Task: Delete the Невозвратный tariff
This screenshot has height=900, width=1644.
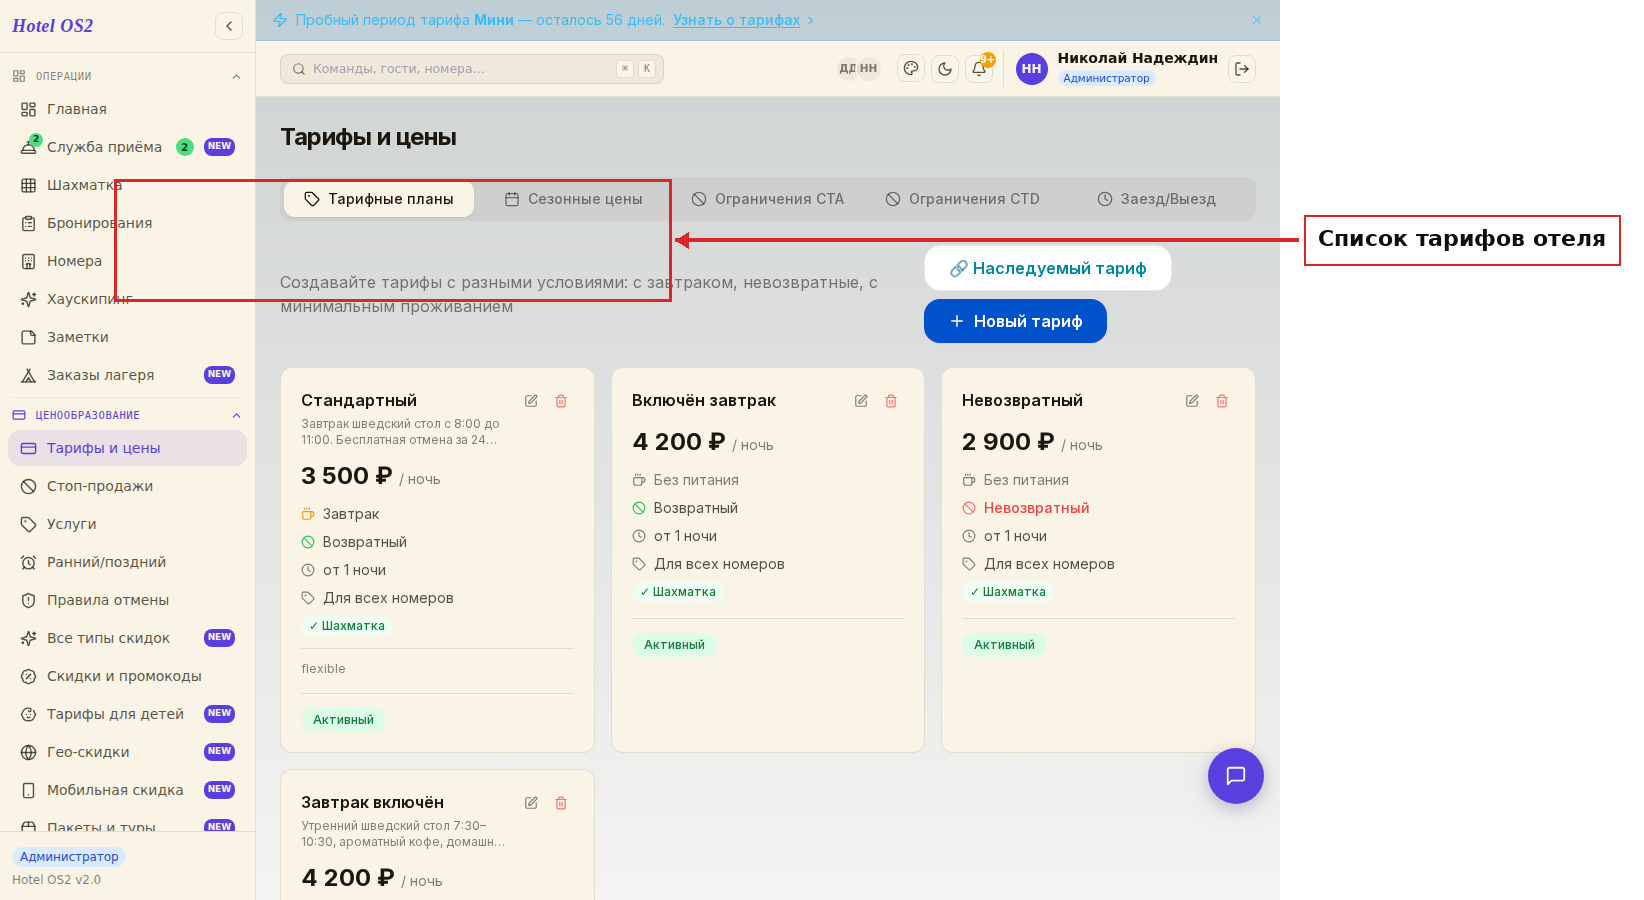Action: [x=1222, y=401]
